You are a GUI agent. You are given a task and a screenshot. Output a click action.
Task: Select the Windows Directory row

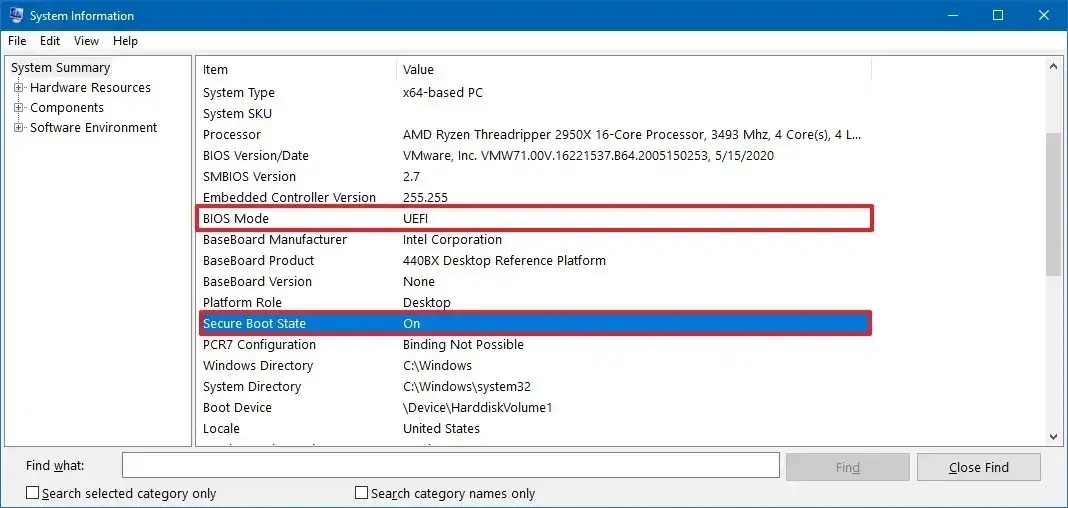535,366
